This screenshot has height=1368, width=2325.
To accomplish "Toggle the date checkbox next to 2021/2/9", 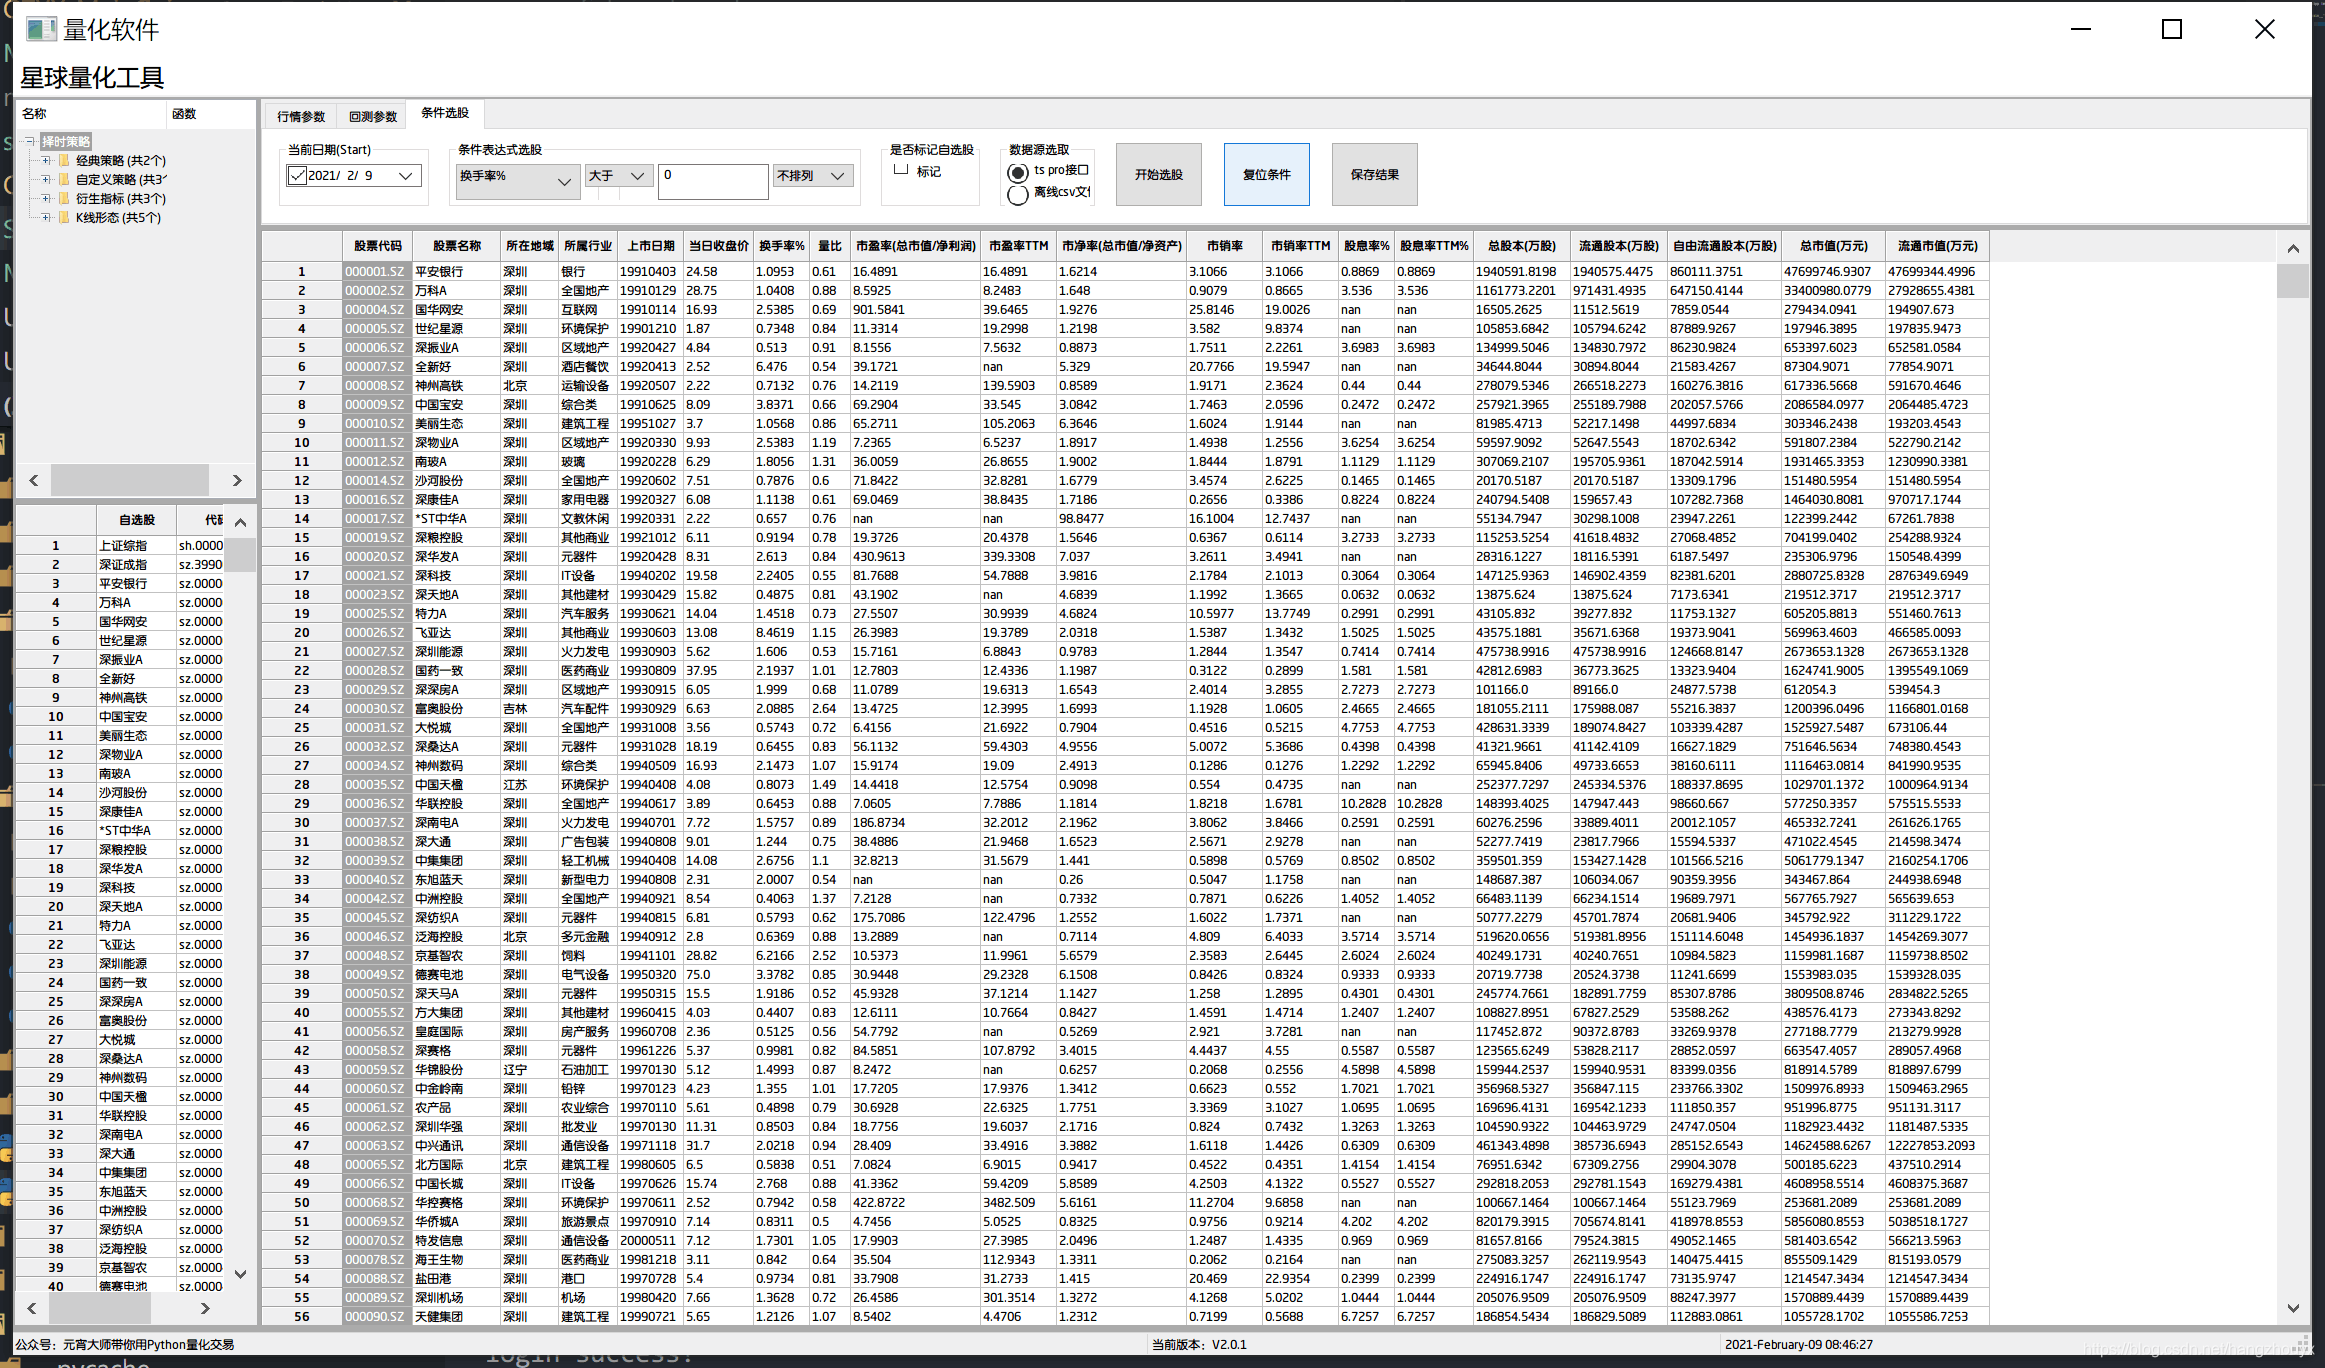I will coord(297,176).
